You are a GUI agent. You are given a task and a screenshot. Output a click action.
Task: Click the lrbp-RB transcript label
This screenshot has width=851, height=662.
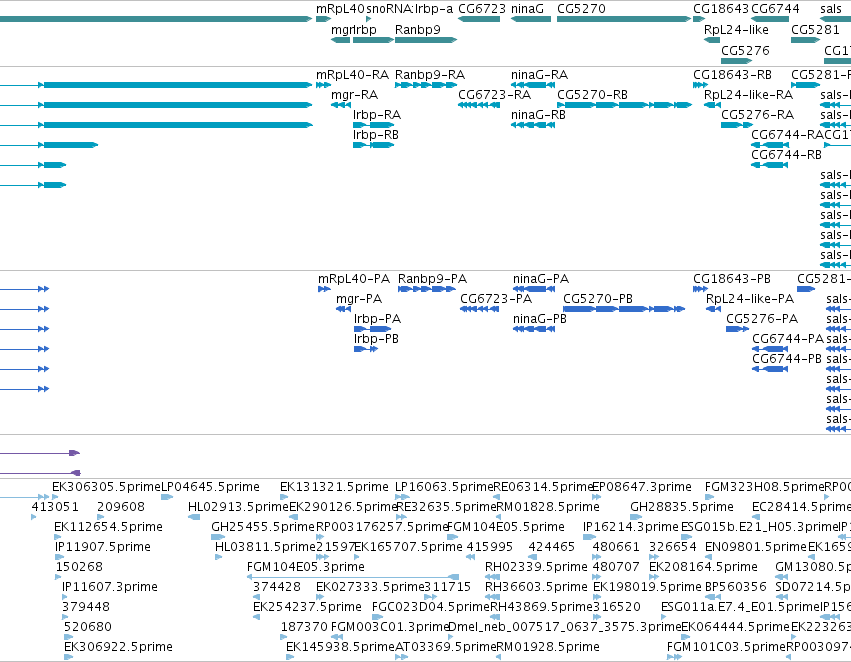click(376, 135)
